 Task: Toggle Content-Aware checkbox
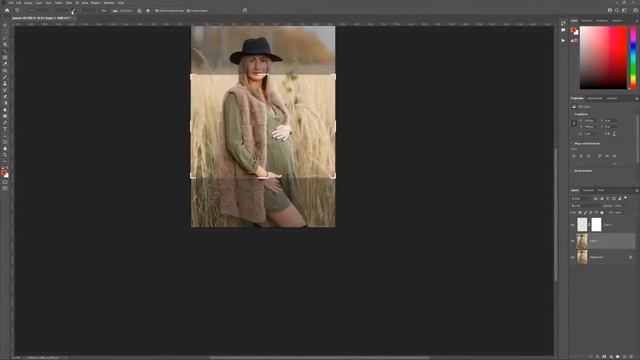click(x=188, y=11)
